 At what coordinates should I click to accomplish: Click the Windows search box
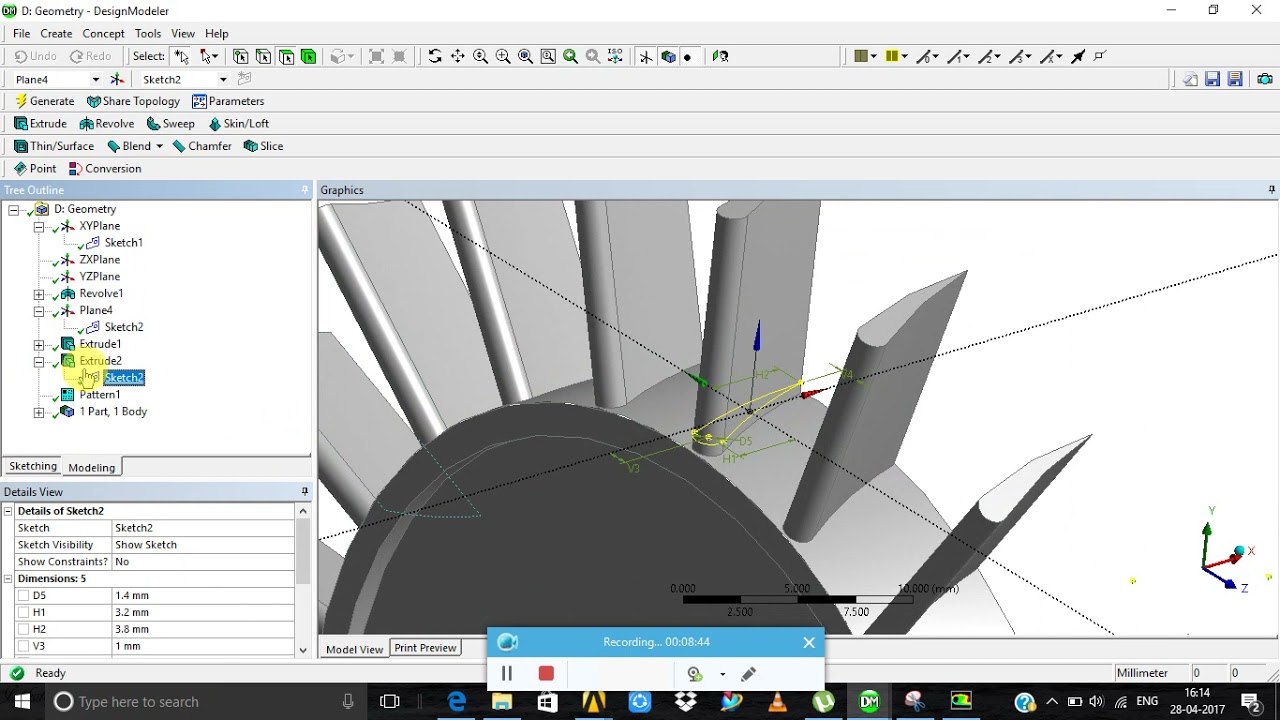point(205,702)
